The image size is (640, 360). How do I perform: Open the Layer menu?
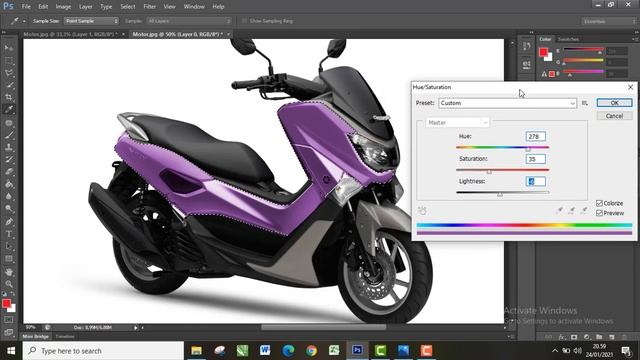click(85, 7)
